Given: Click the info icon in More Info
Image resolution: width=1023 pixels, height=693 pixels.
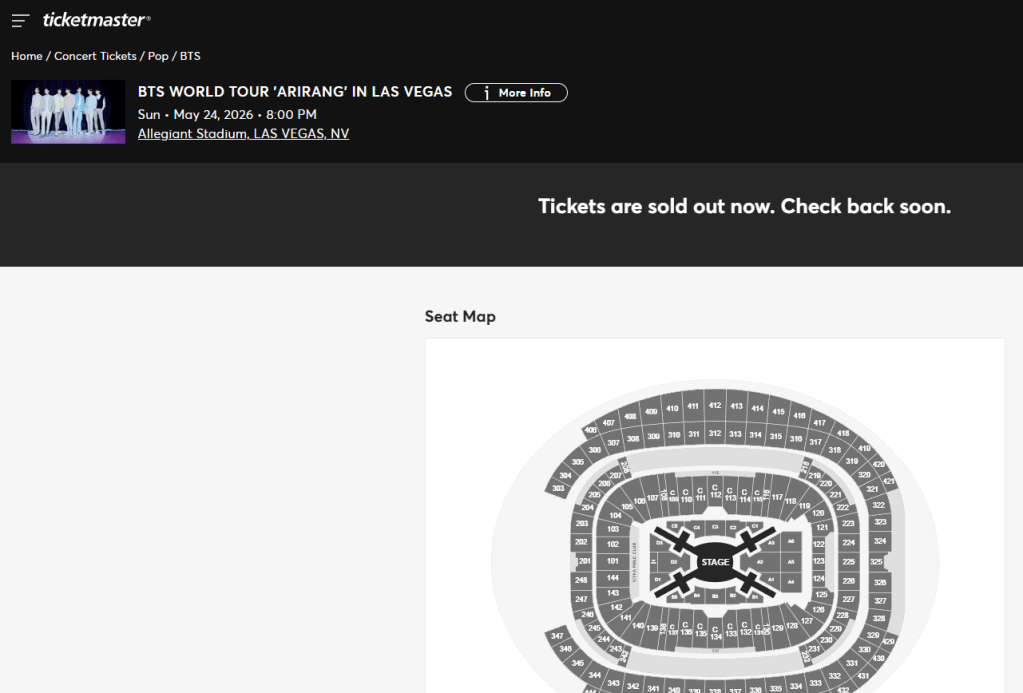Looking at the screenshot, I should point(486,93).
